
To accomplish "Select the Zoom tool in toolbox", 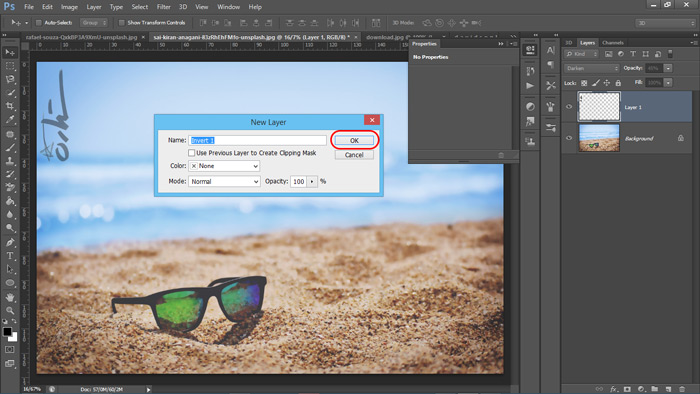I will (10, 310).
